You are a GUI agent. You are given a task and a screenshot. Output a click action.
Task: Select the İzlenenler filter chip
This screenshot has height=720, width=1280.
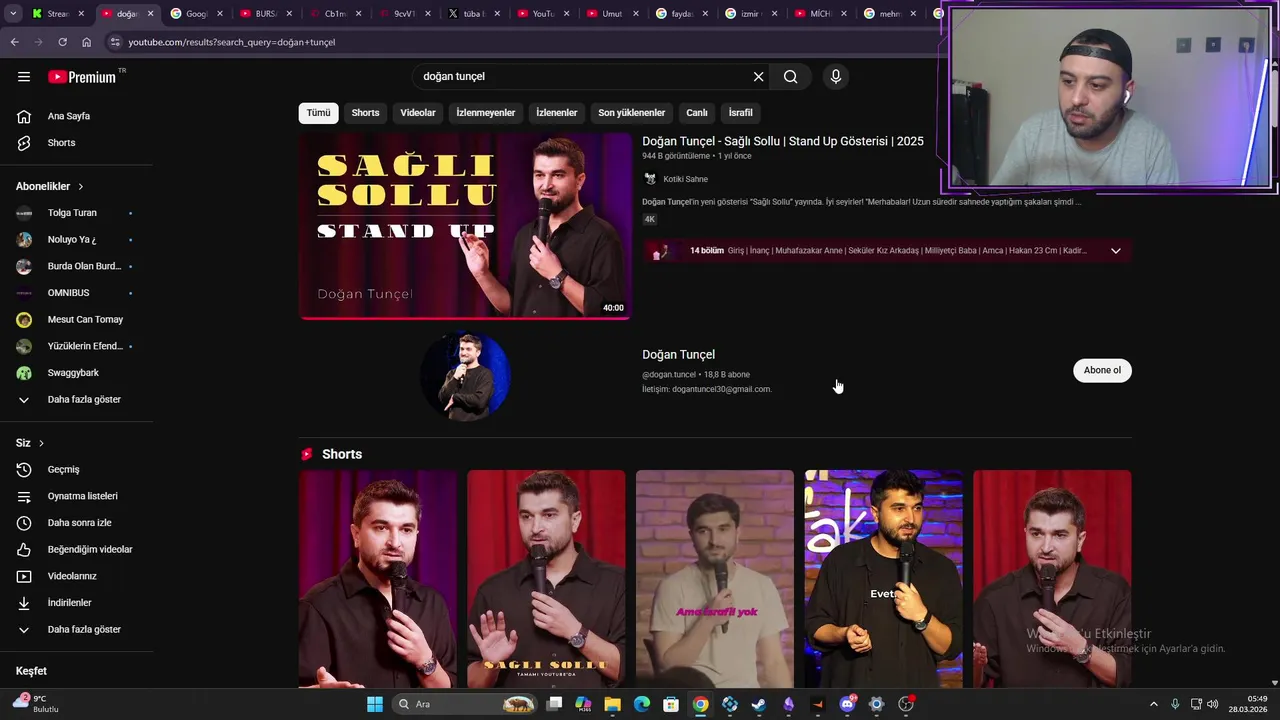[557, 113]
